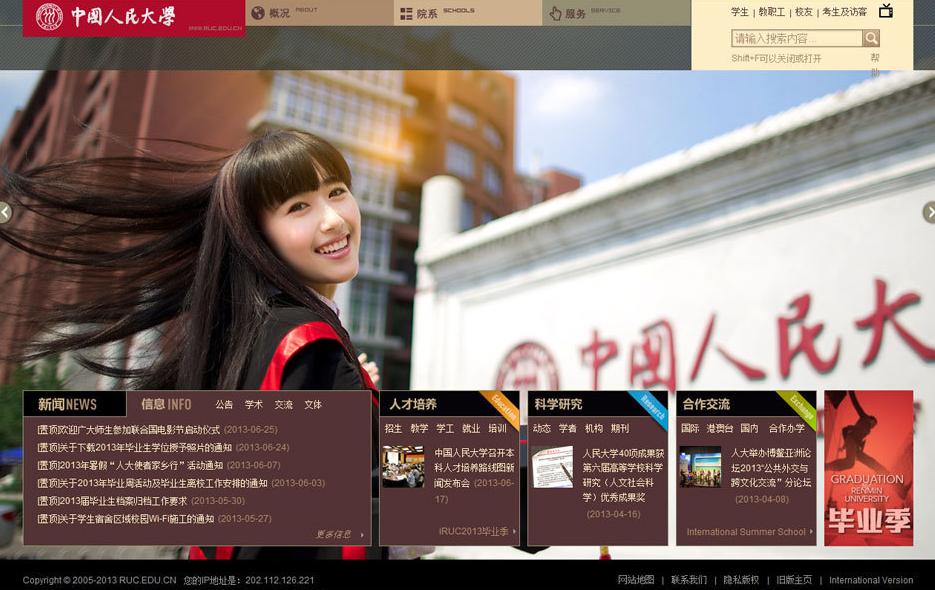Image resolution: width=935 pixels, height=590 pixels.
Task: Open International Version footer link
Action: coord(870,580)
